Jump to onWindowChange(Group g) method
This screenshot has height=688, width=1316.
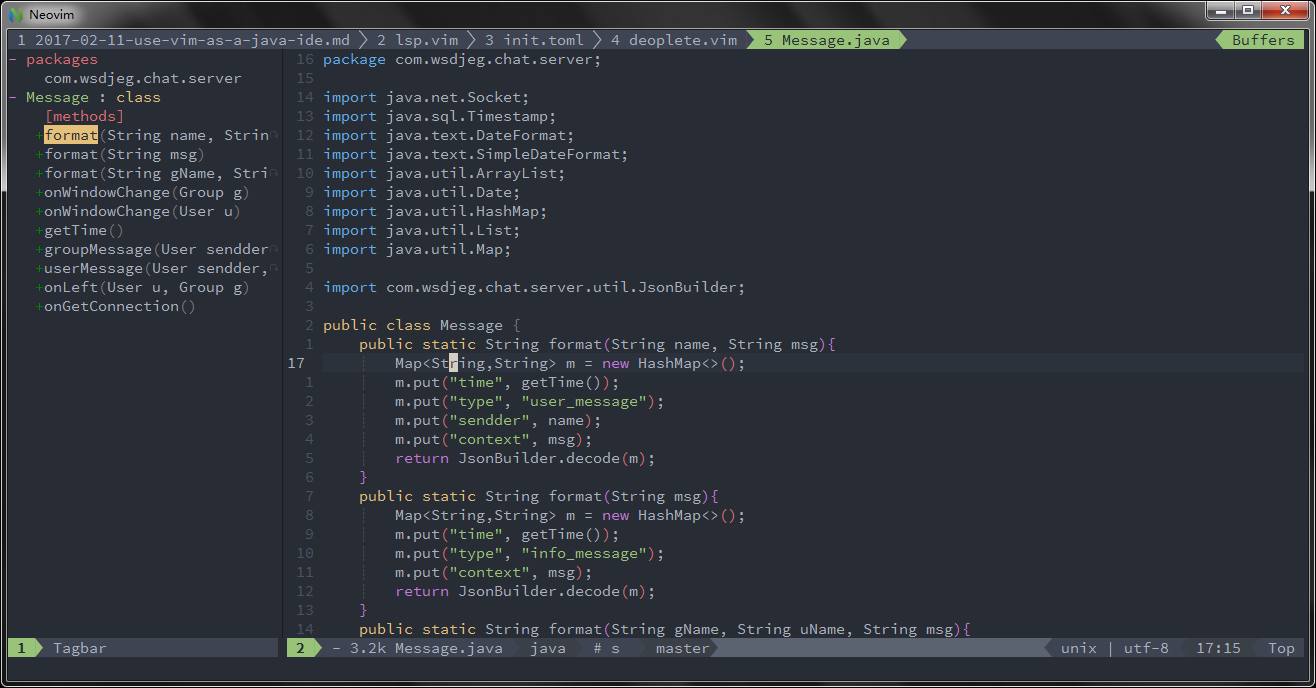click(147, 192)
